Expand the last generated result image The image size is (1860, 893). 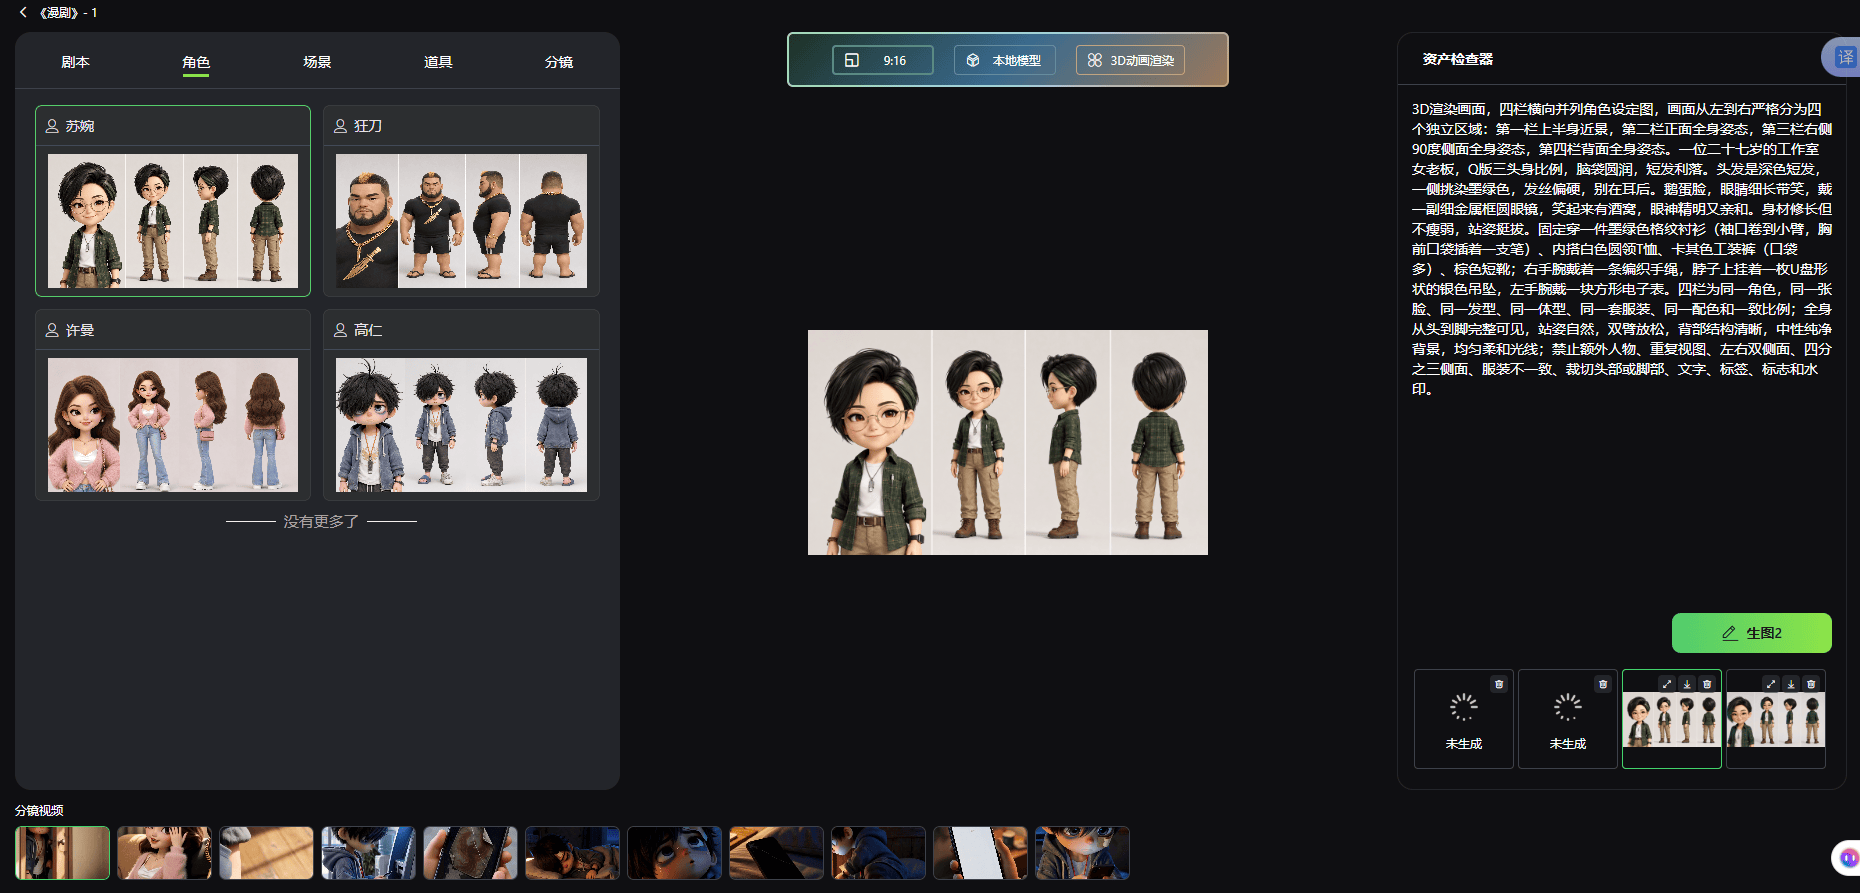1771,684
